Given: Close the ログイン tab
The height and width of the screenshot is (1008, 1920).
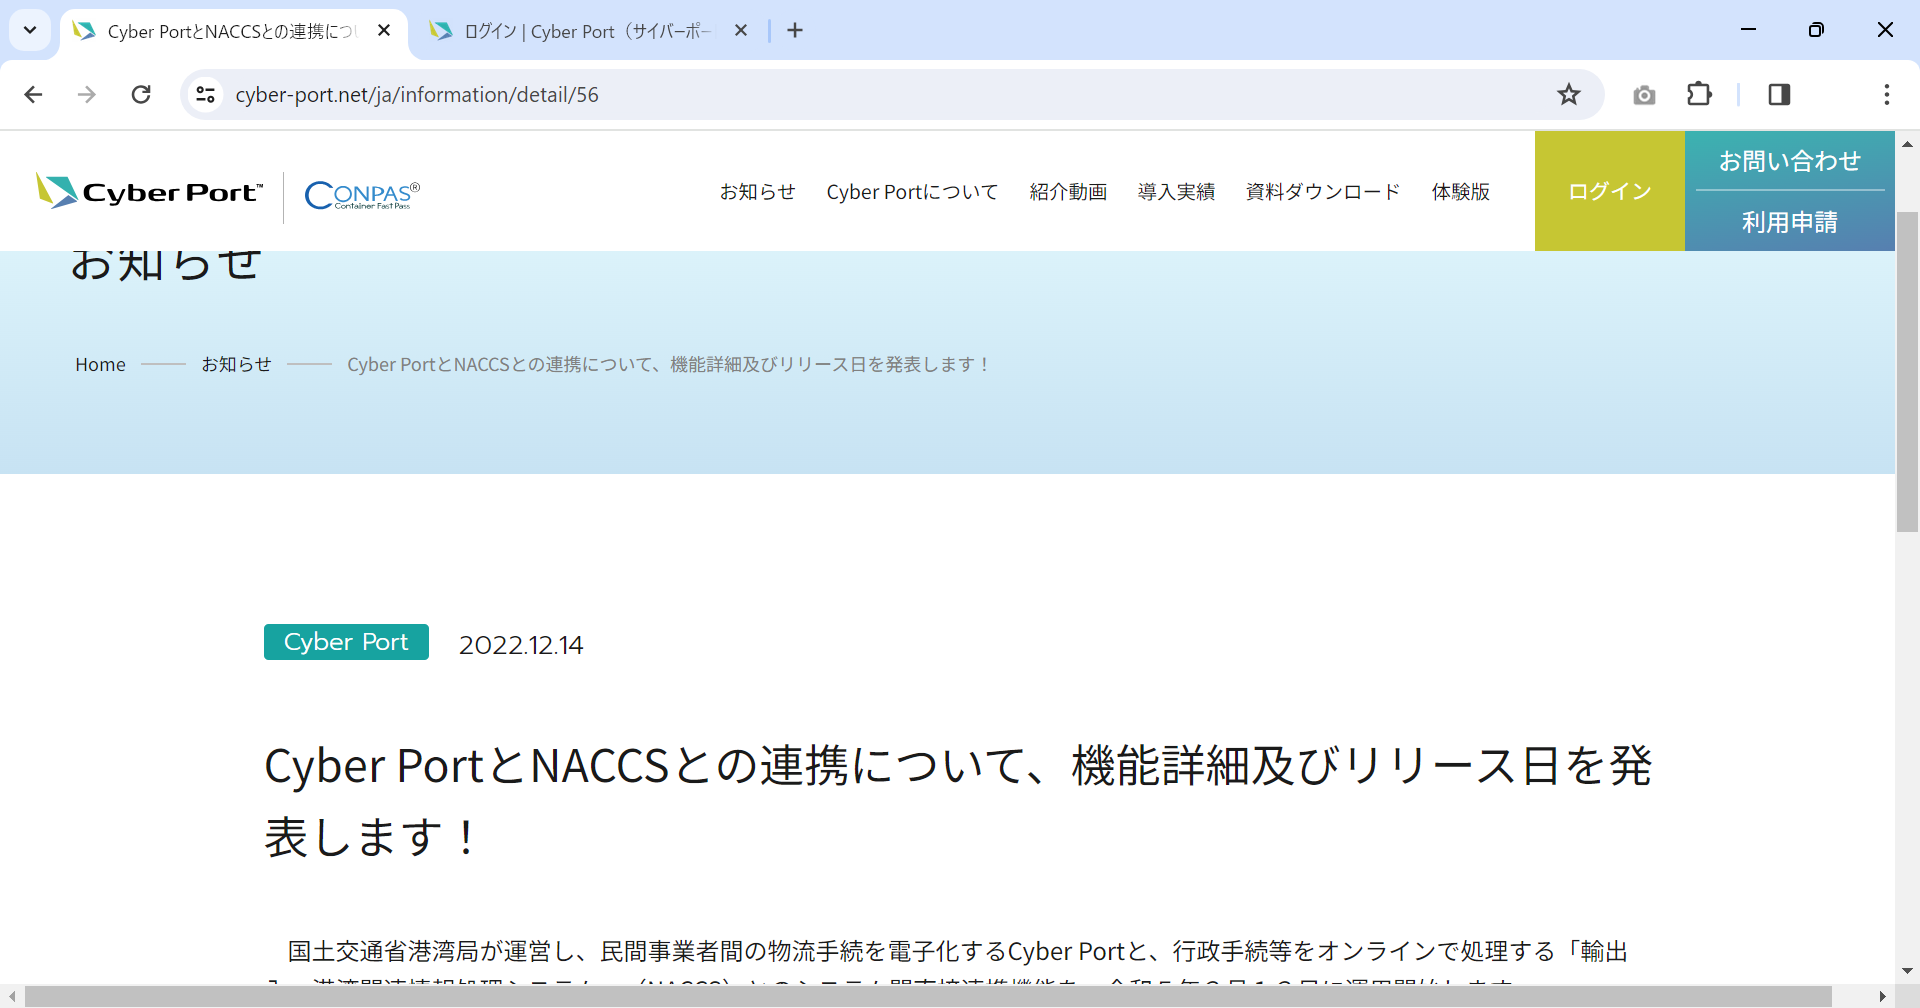Looking at the screenshot, I should tap(741, 31).
